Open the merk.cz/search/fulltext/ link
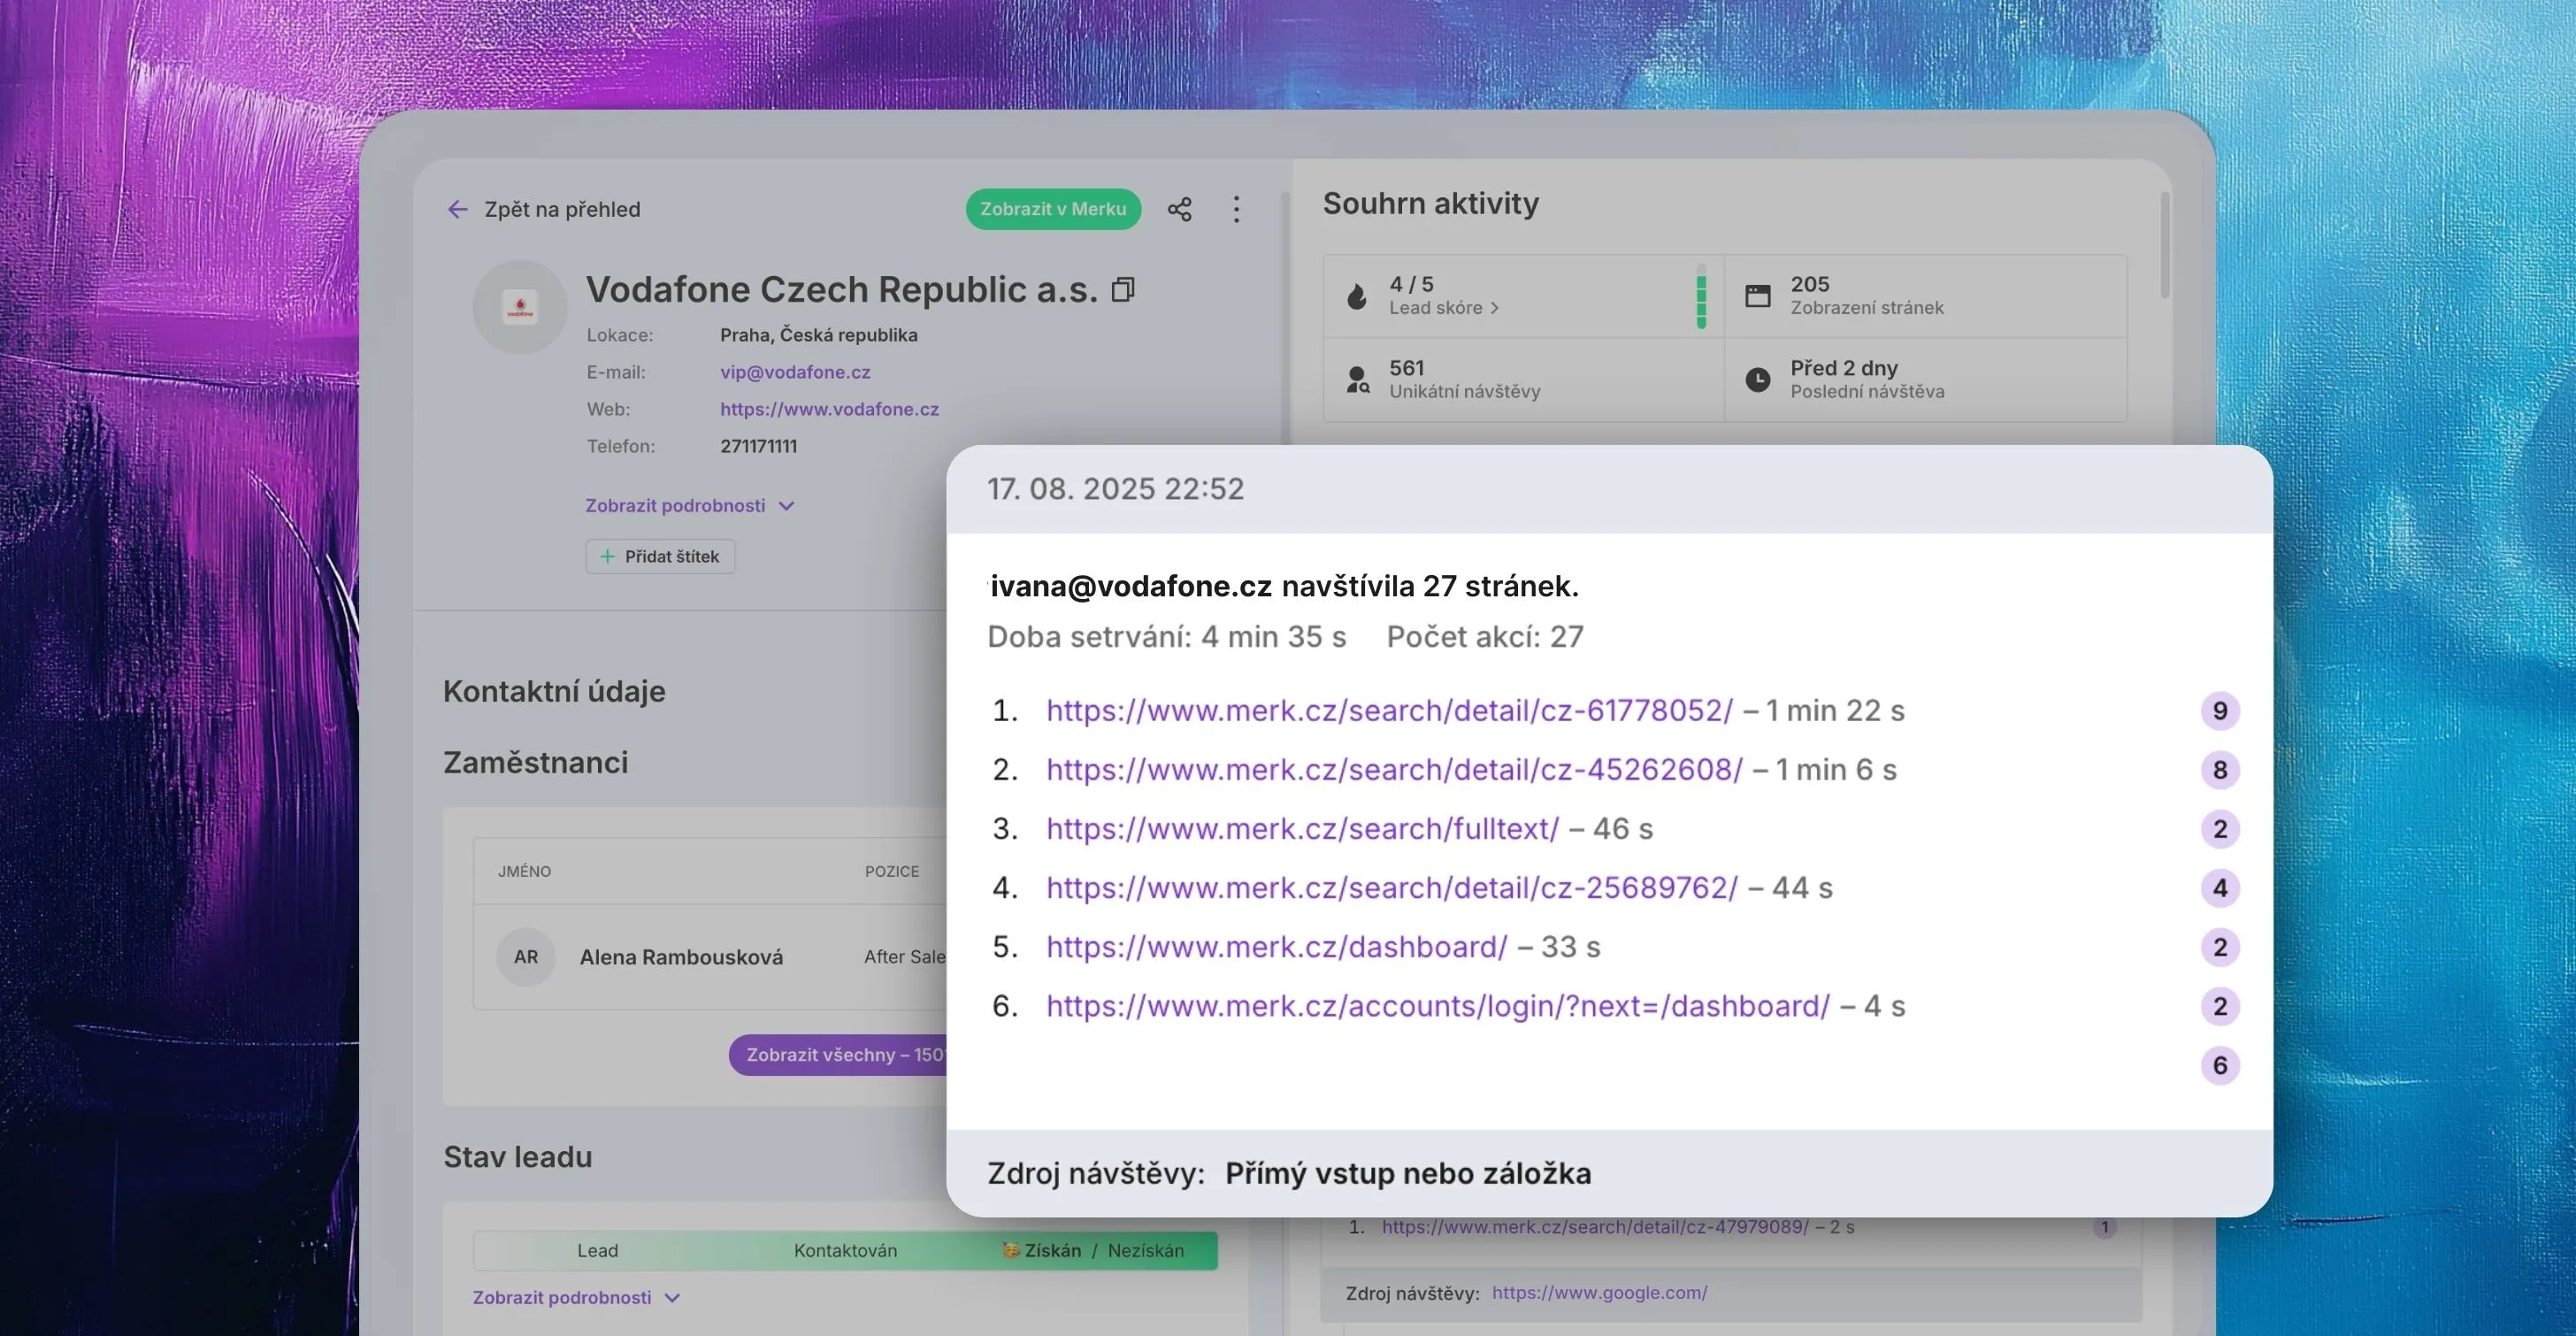 click(x=1302, y=828)
